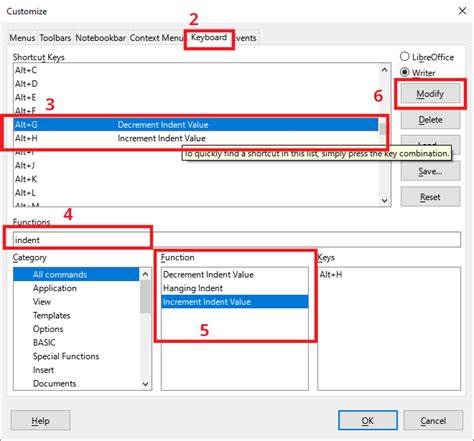Screen dimensions: 474x441
Task: Select Hanging Indent function
Action: pyautogui.click(x=235, y=288)
